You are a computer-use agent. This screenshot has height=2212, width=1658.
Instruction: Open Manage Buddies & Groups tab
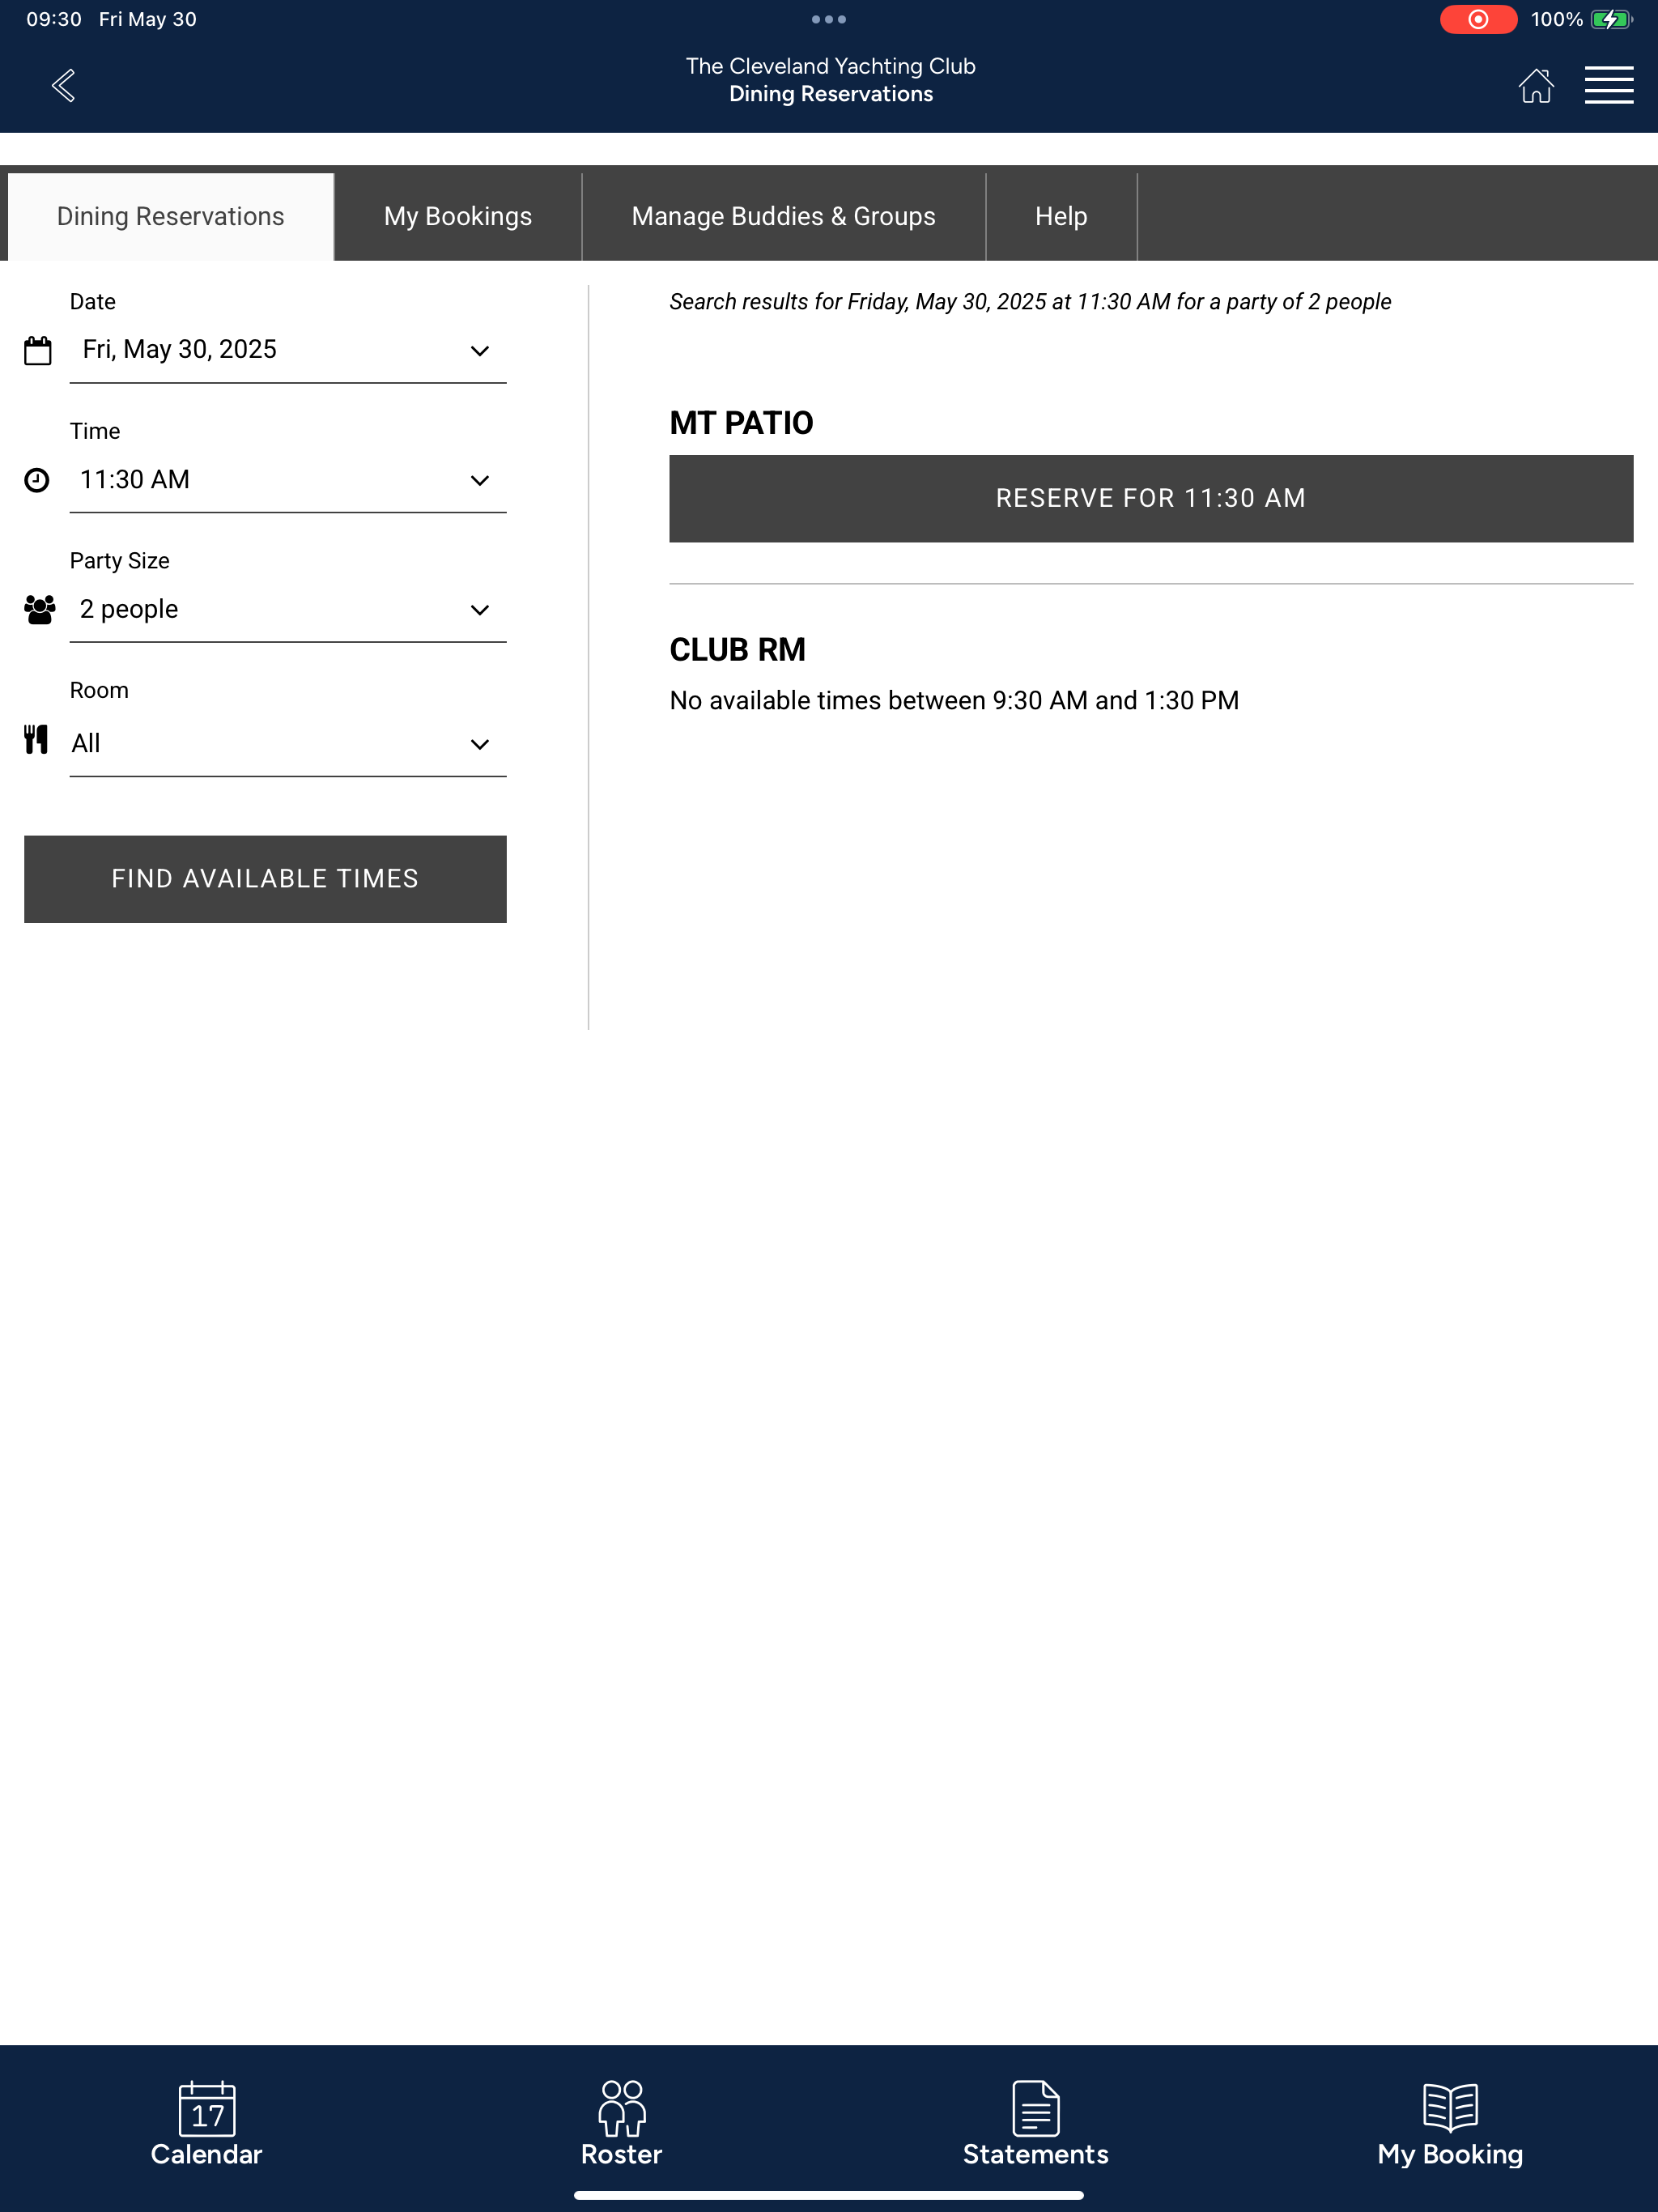[x=783, y=216]
